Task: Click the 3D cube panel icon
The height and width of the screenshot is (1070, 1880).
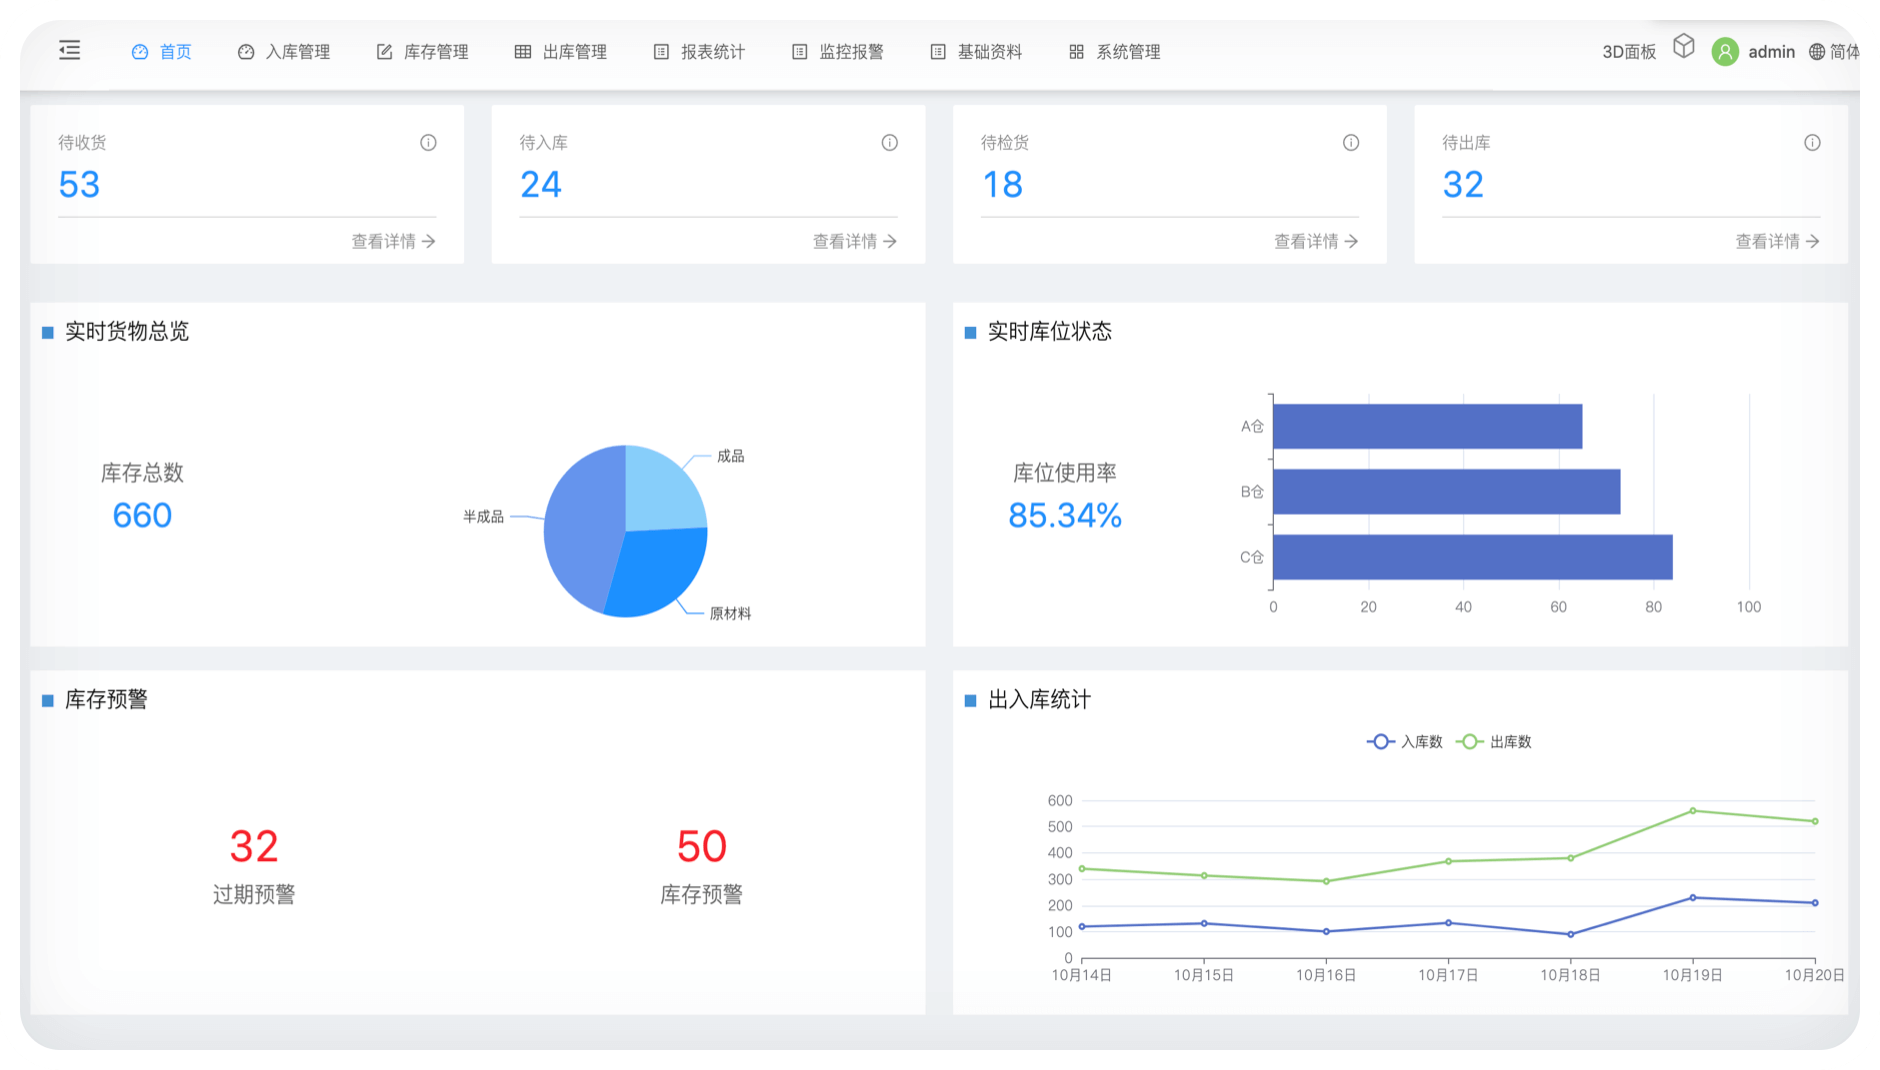Action: coord(1684,46)
